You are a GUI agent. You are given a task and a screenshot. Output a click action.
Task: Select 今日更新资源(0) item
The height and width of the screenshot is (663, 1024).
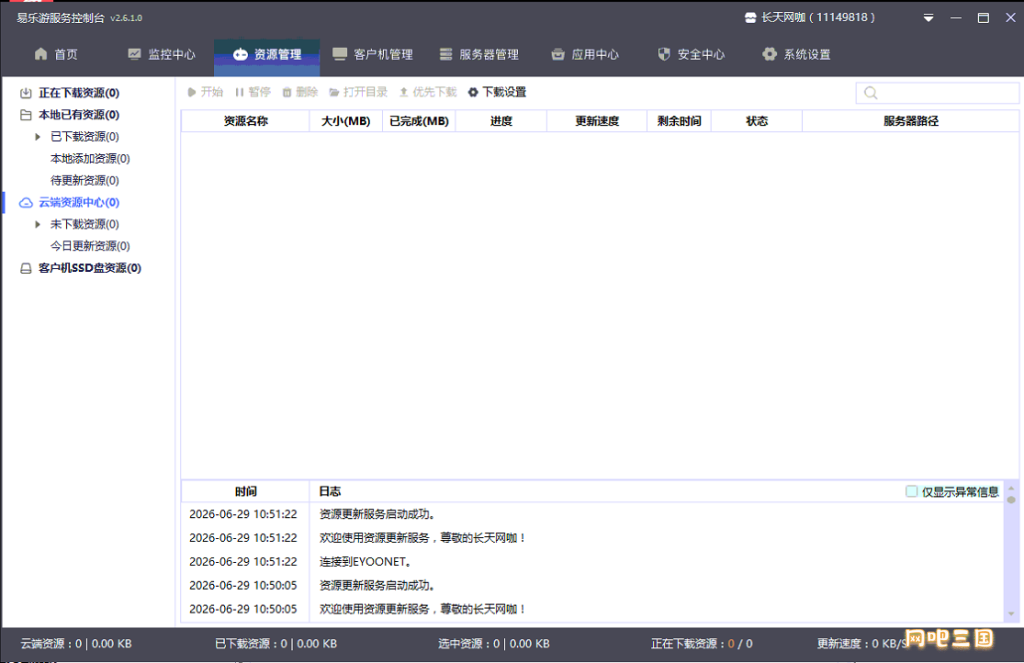[90, 246]
